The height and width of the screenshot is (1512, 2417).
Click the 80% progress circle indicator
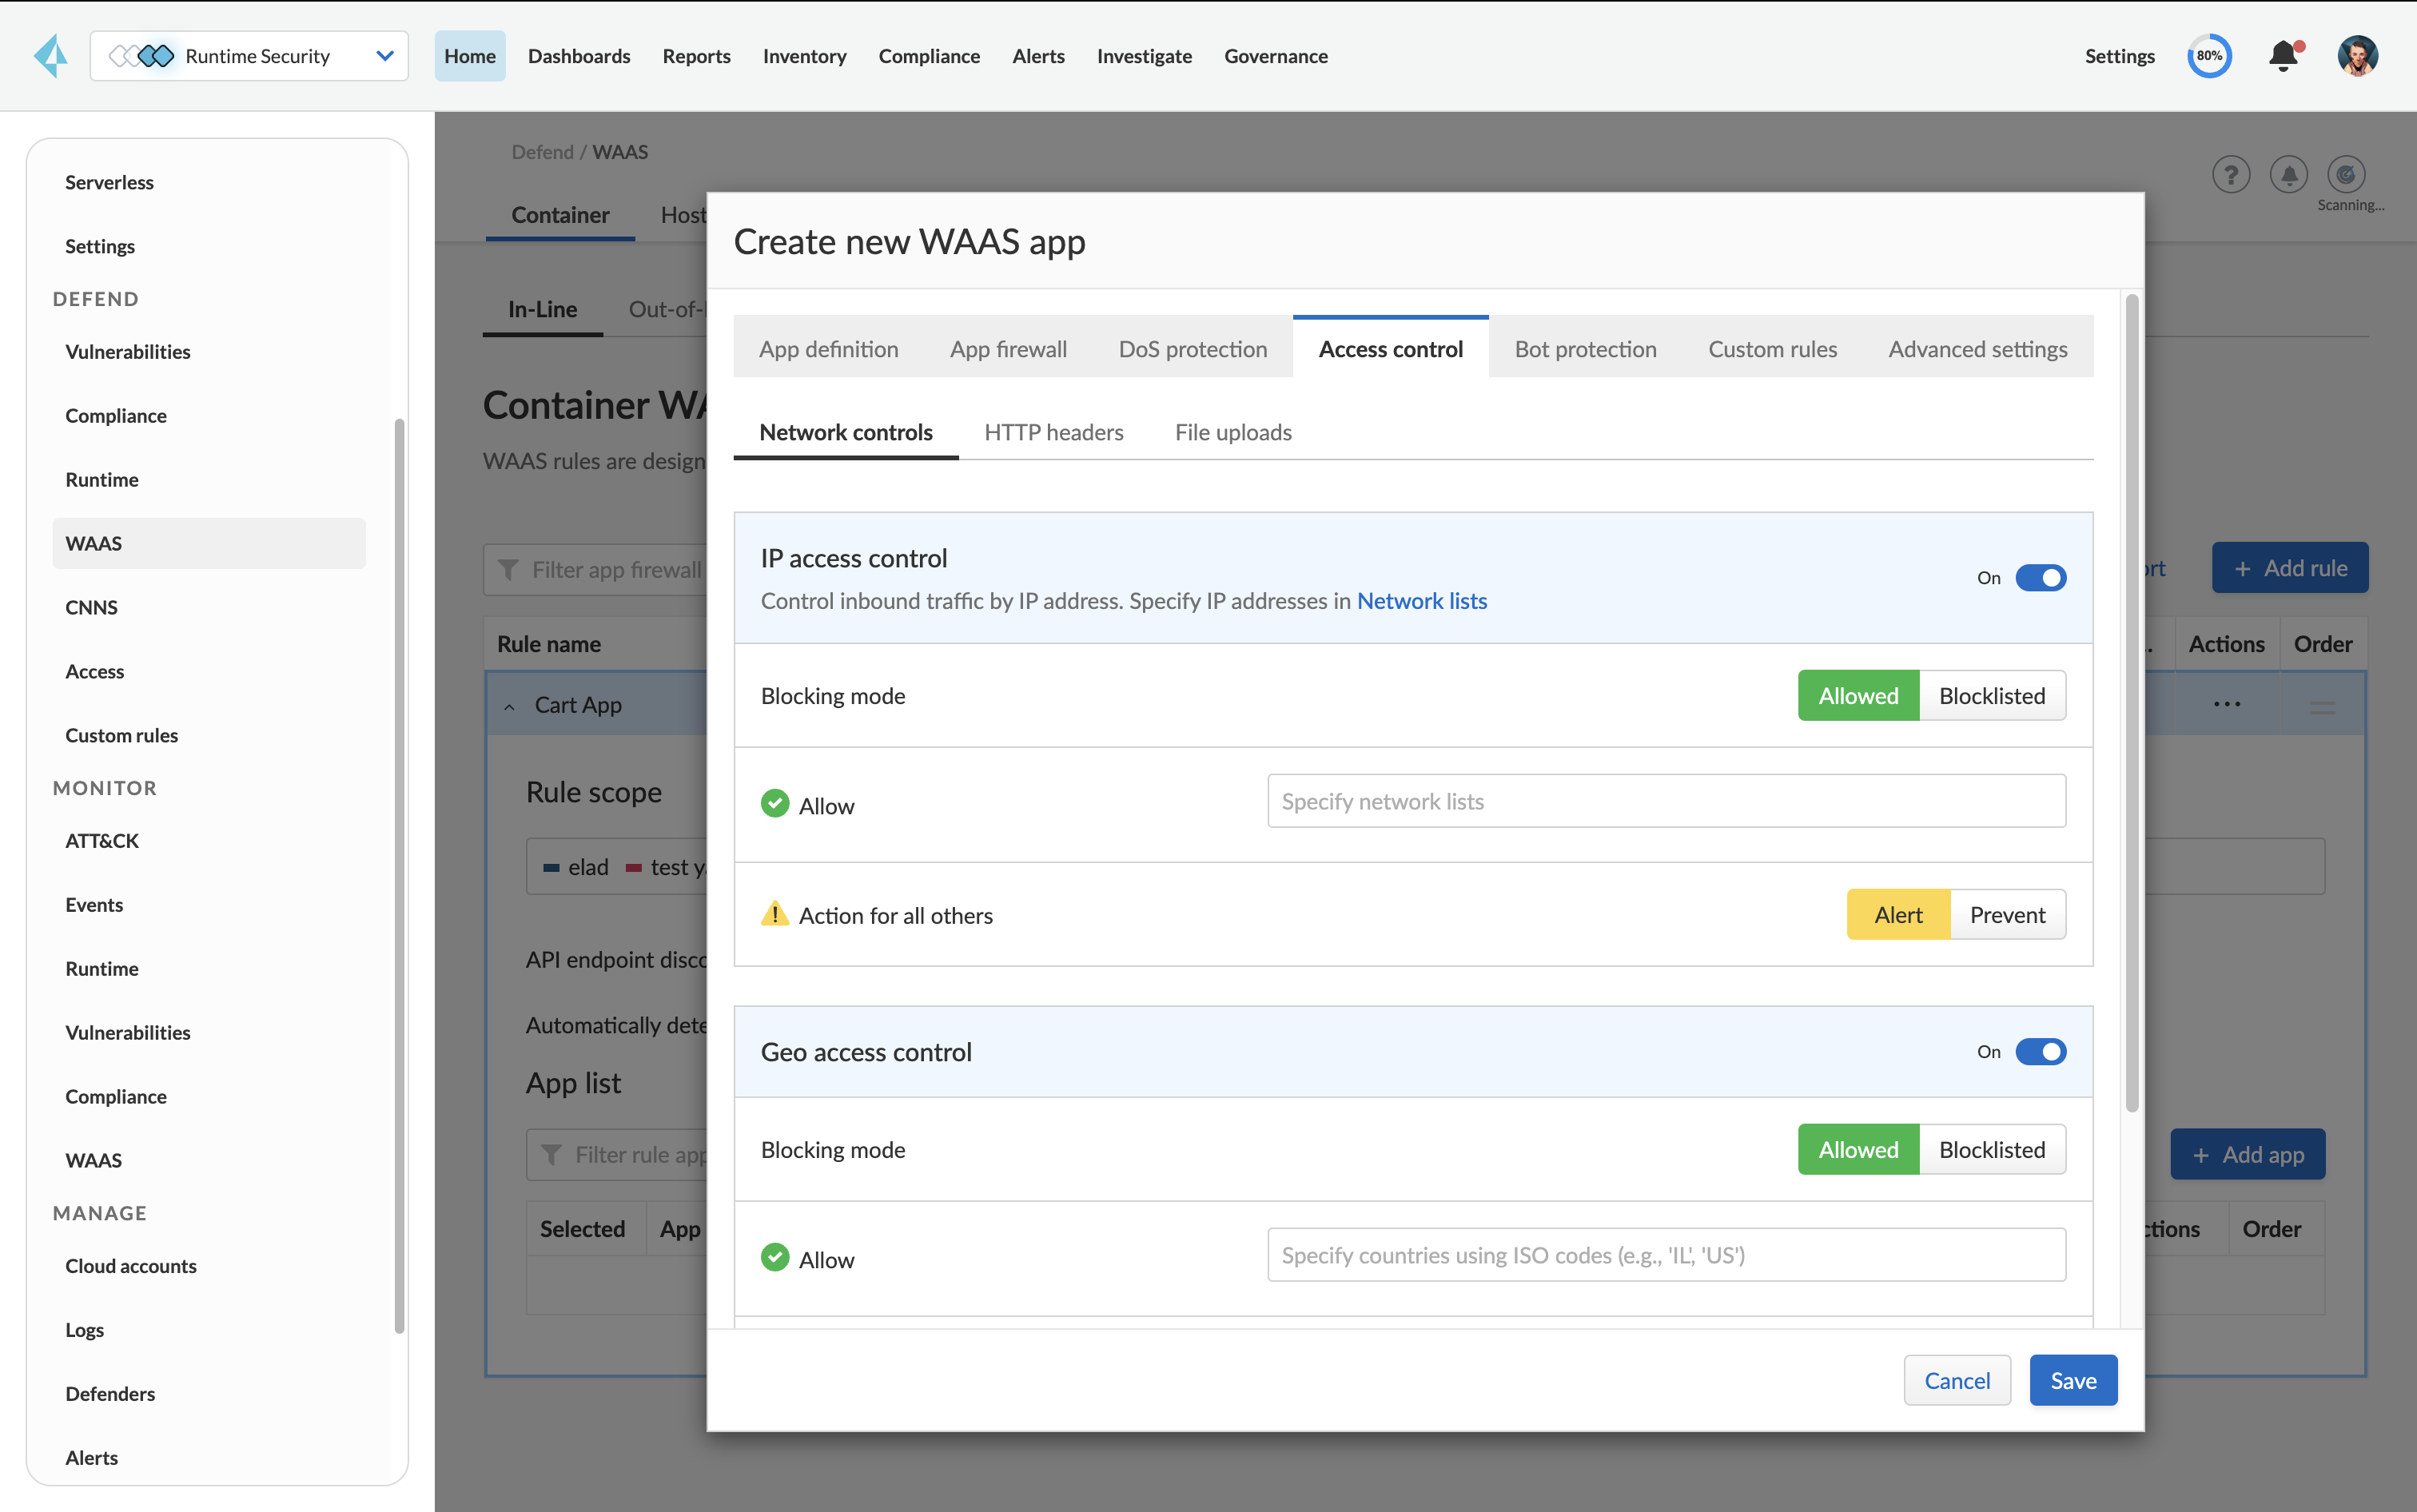2208,56
